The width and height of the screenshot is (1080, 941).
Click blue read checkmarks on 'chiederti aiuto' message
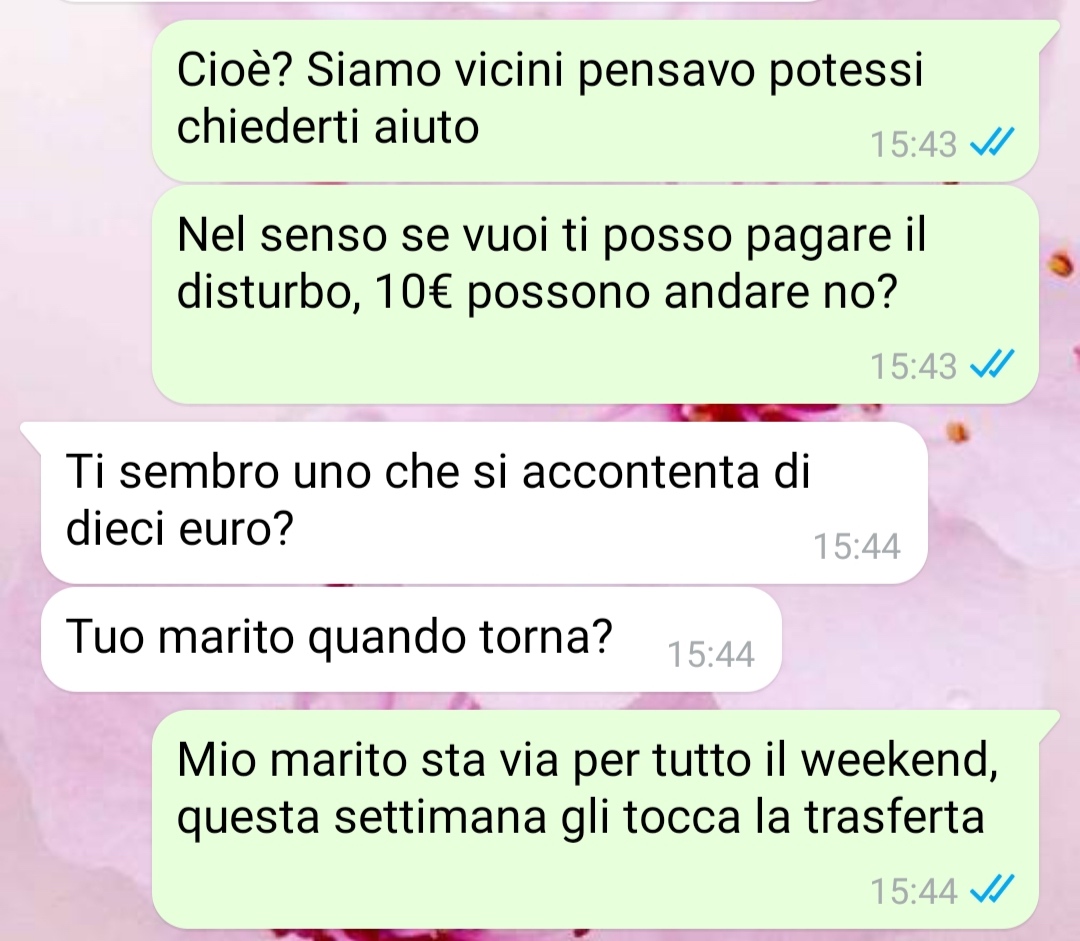pos(992,143)
